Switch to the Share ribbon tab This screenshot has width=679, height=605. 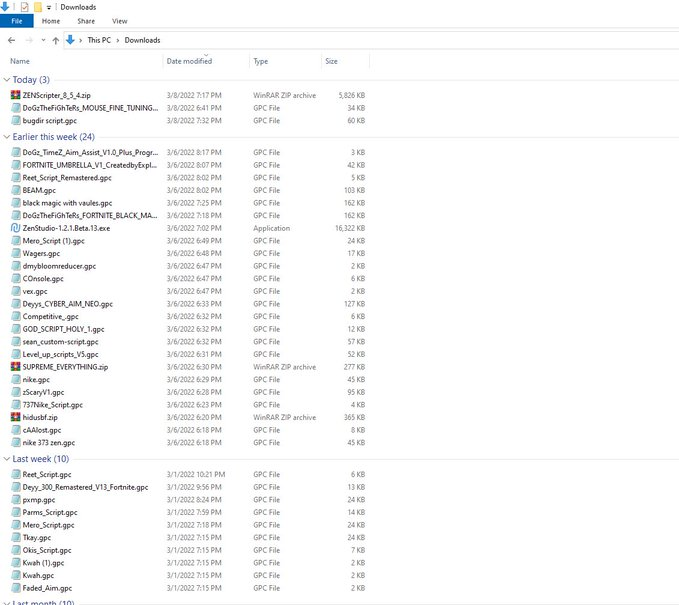(86, 21)
